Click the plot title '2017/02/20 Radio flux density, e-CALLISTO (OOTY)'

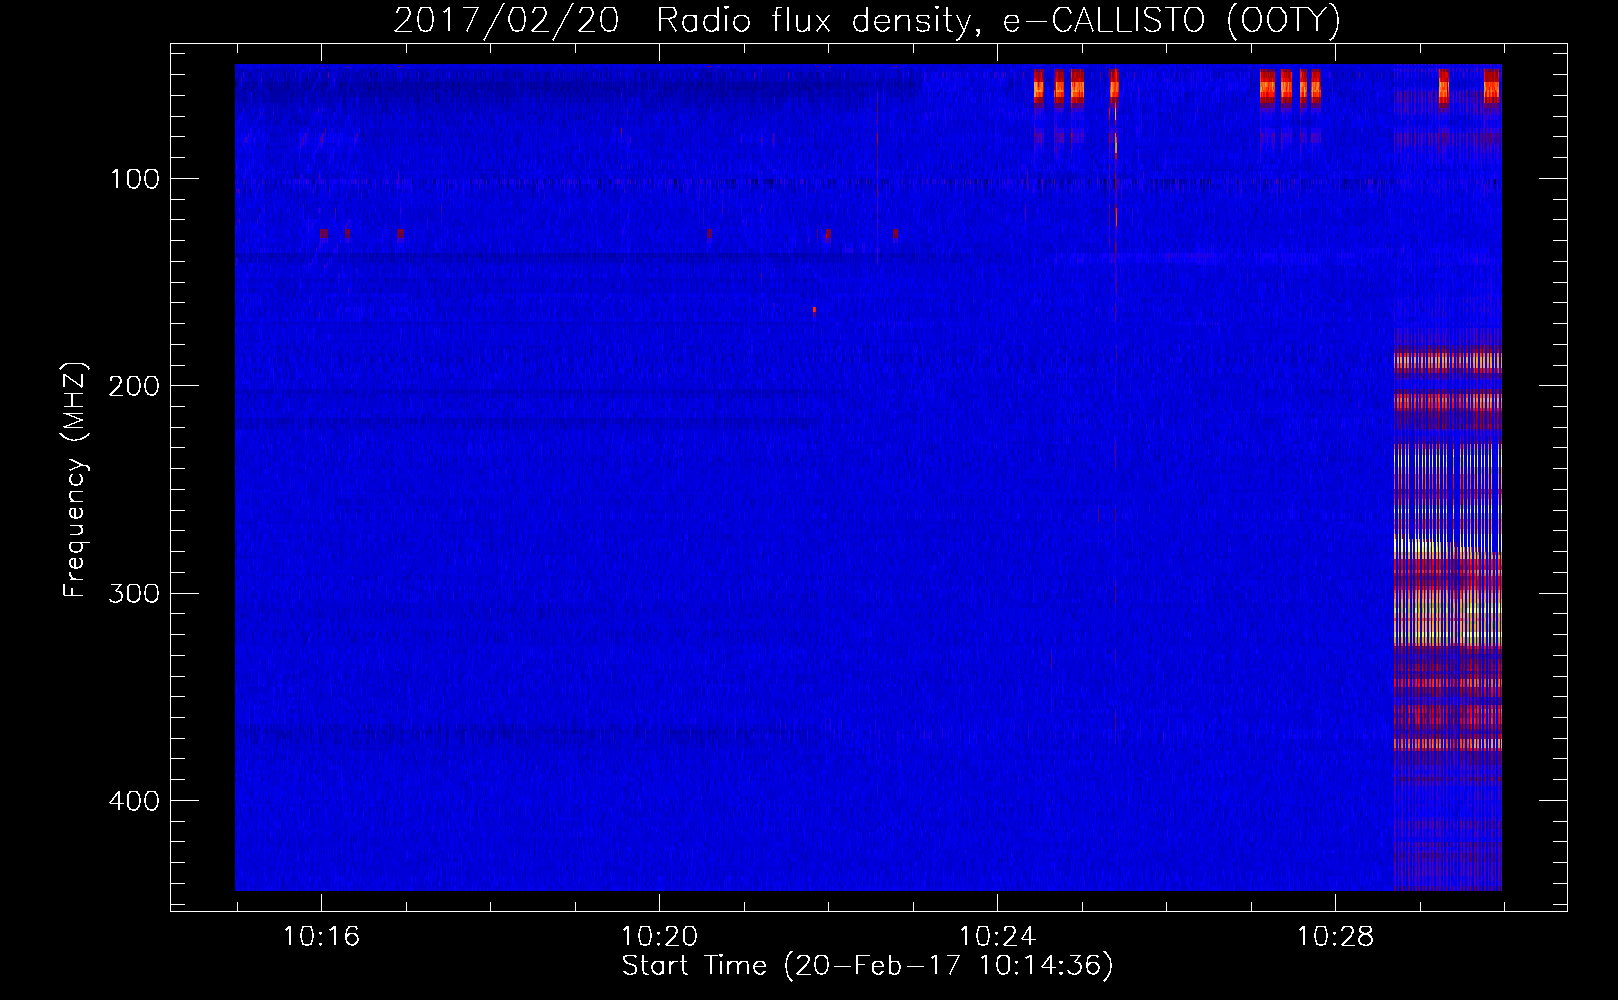867,20
